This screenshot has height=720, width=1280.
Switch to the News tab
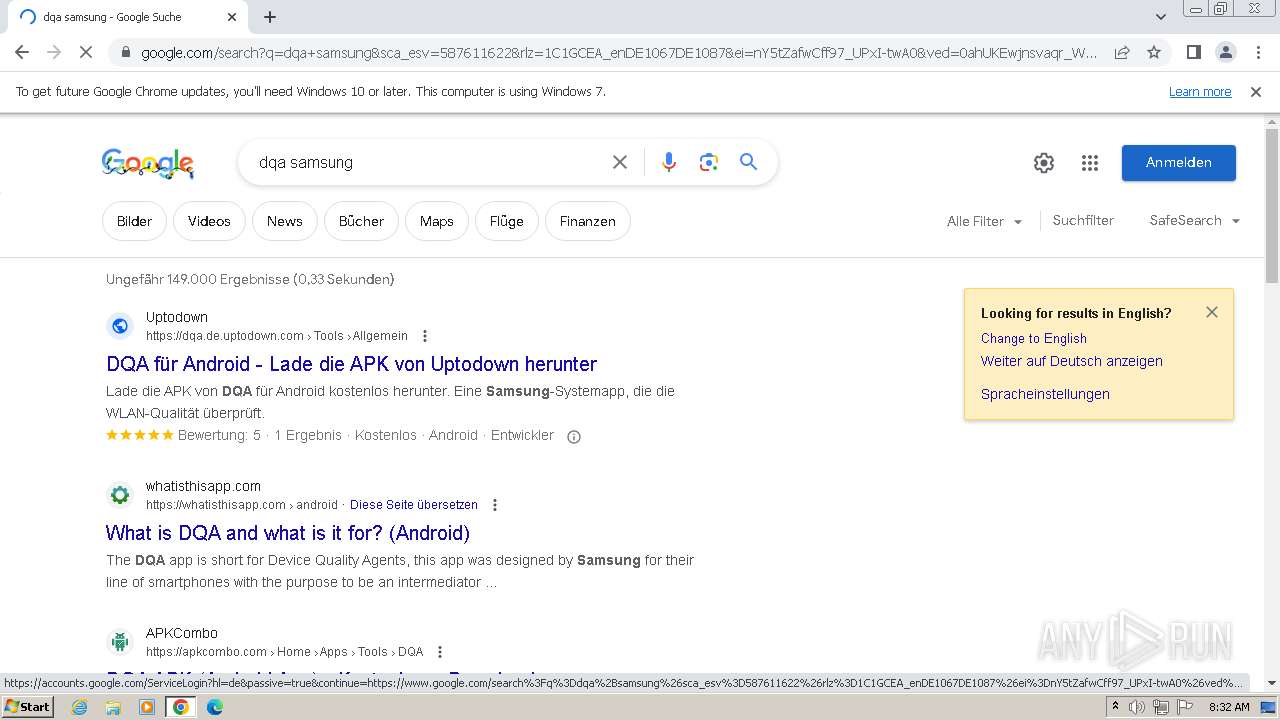click(284, 221)
